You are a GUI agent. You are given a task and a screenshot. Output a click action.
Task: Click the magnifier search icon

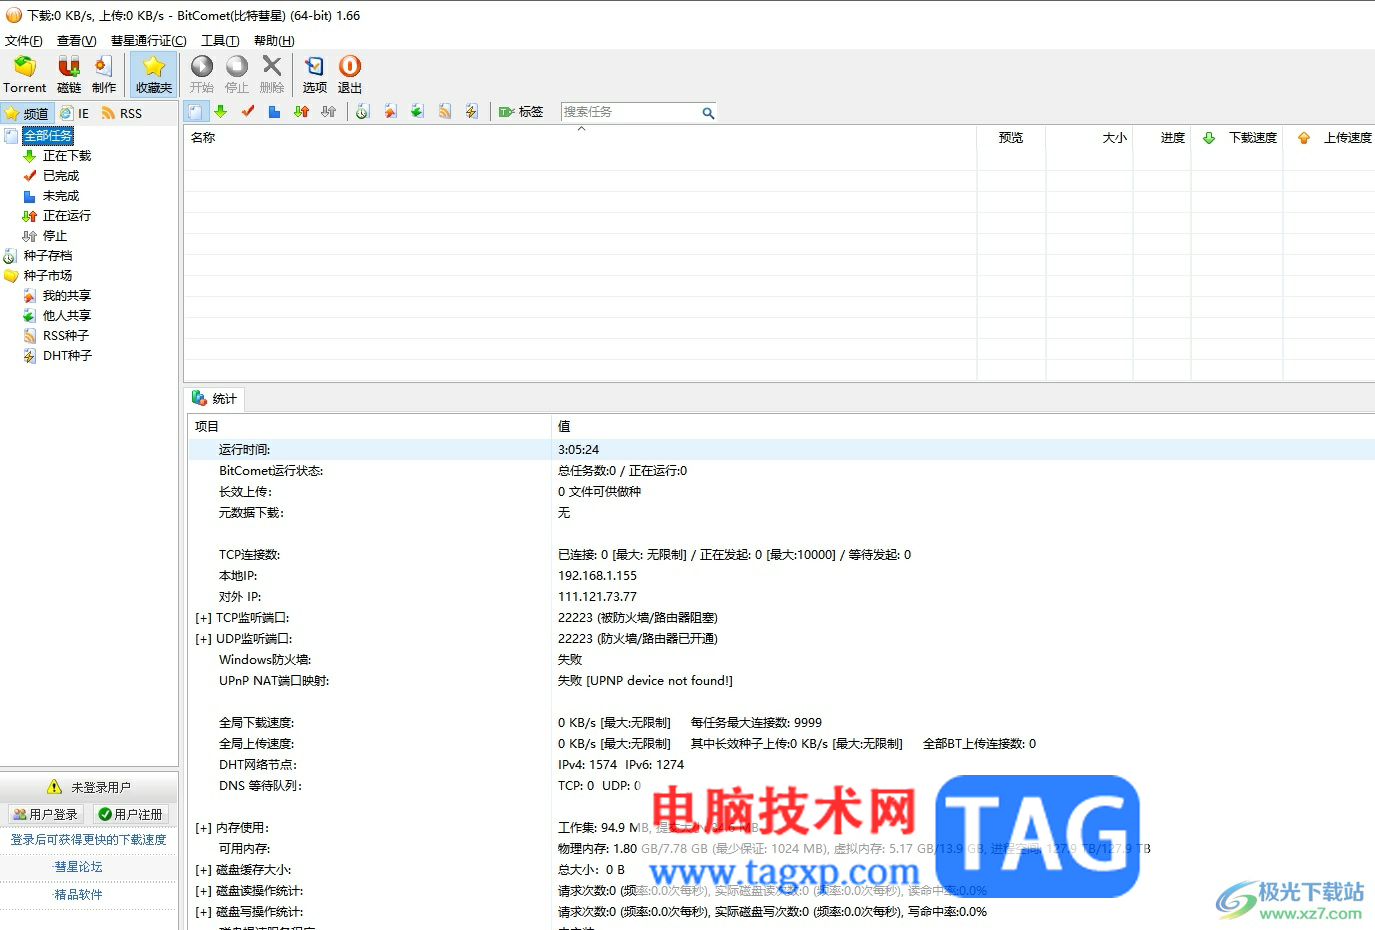708,113
